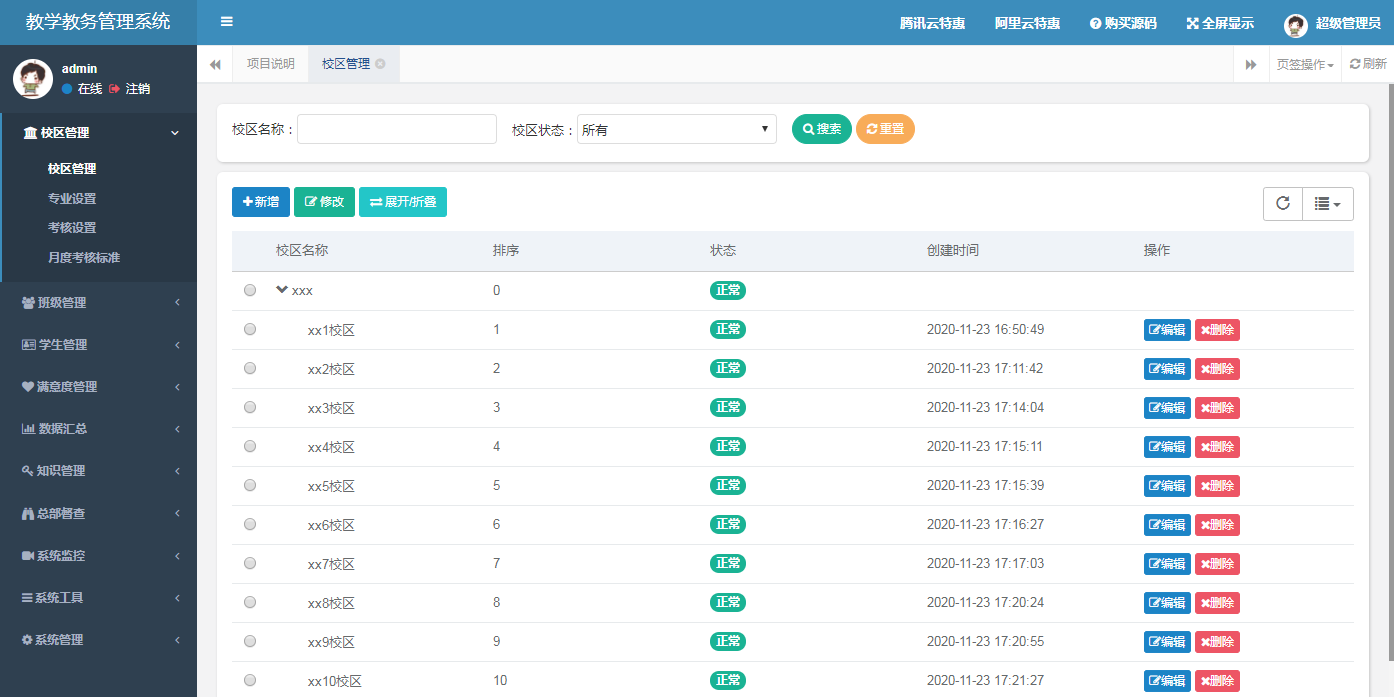Collapse the xxx tree node chevron
Screen dimensions: 1394x697
[281, 289]
